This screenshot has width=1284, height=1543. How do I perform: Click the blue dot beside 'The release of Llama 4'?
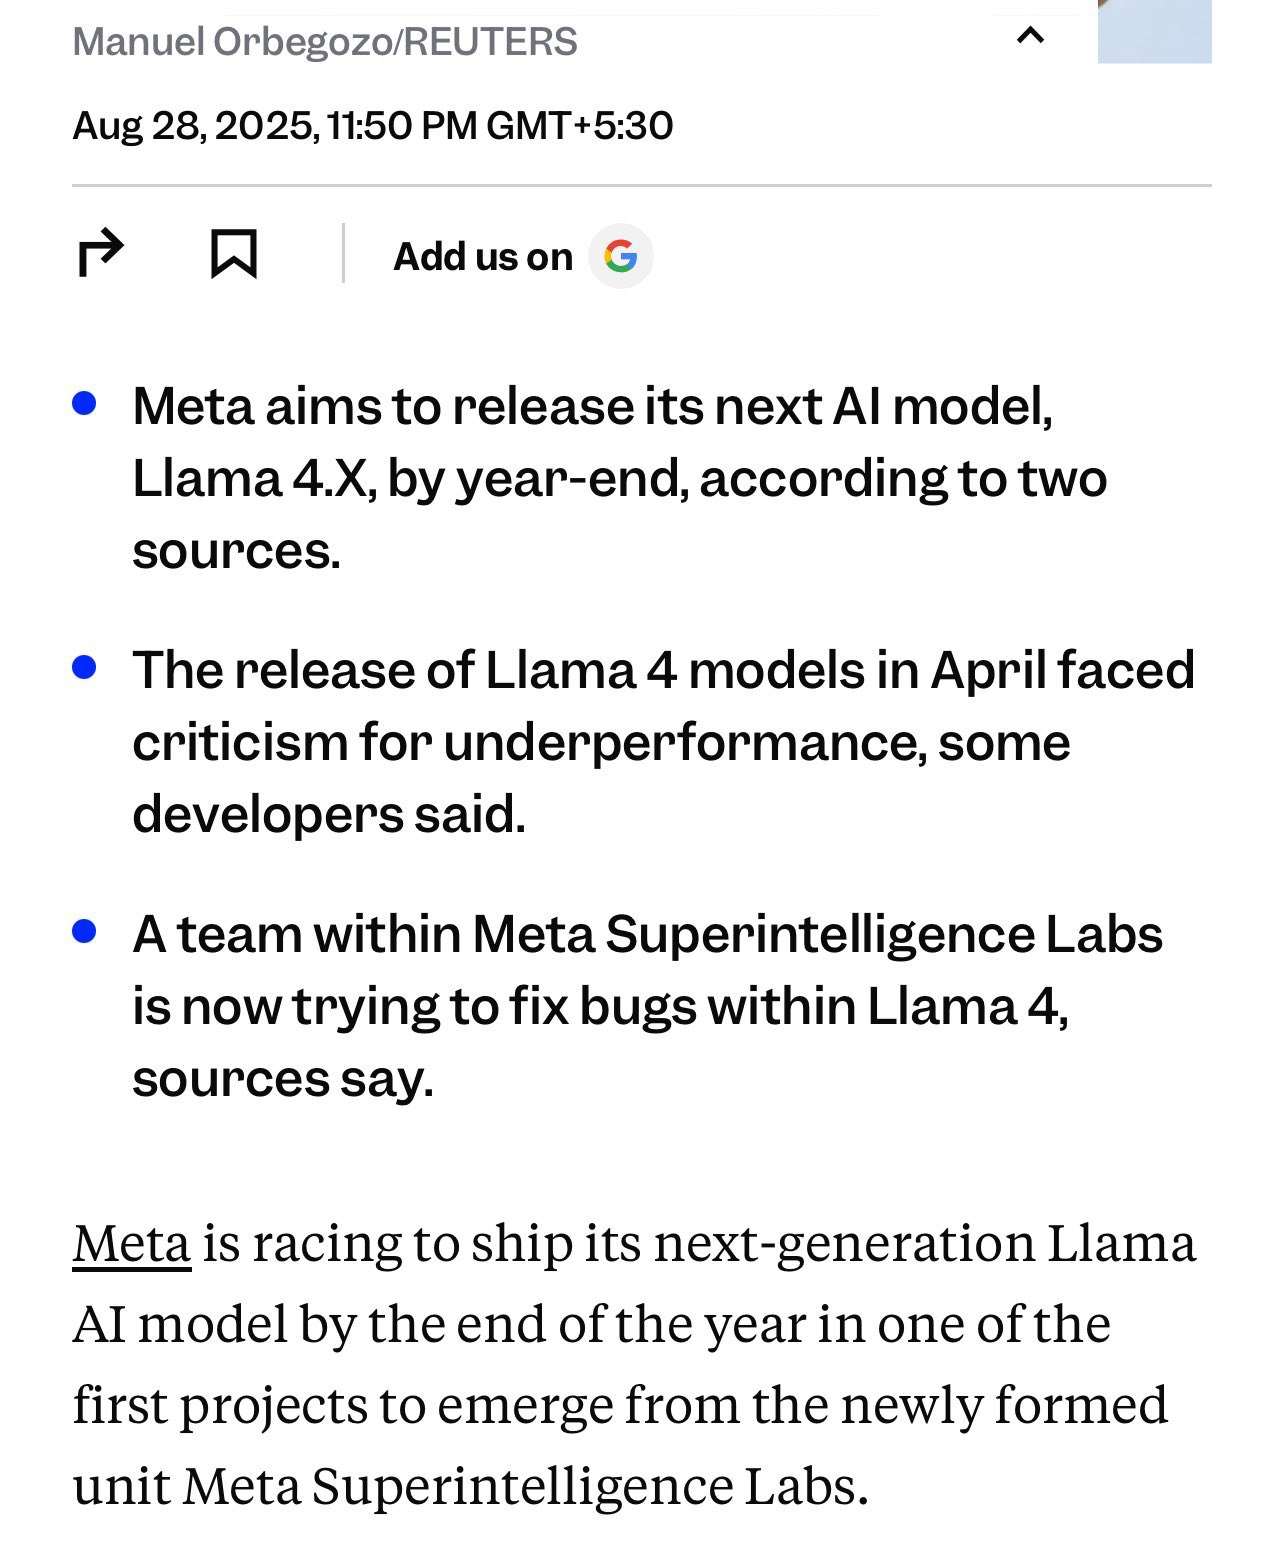tap(84, 667)
